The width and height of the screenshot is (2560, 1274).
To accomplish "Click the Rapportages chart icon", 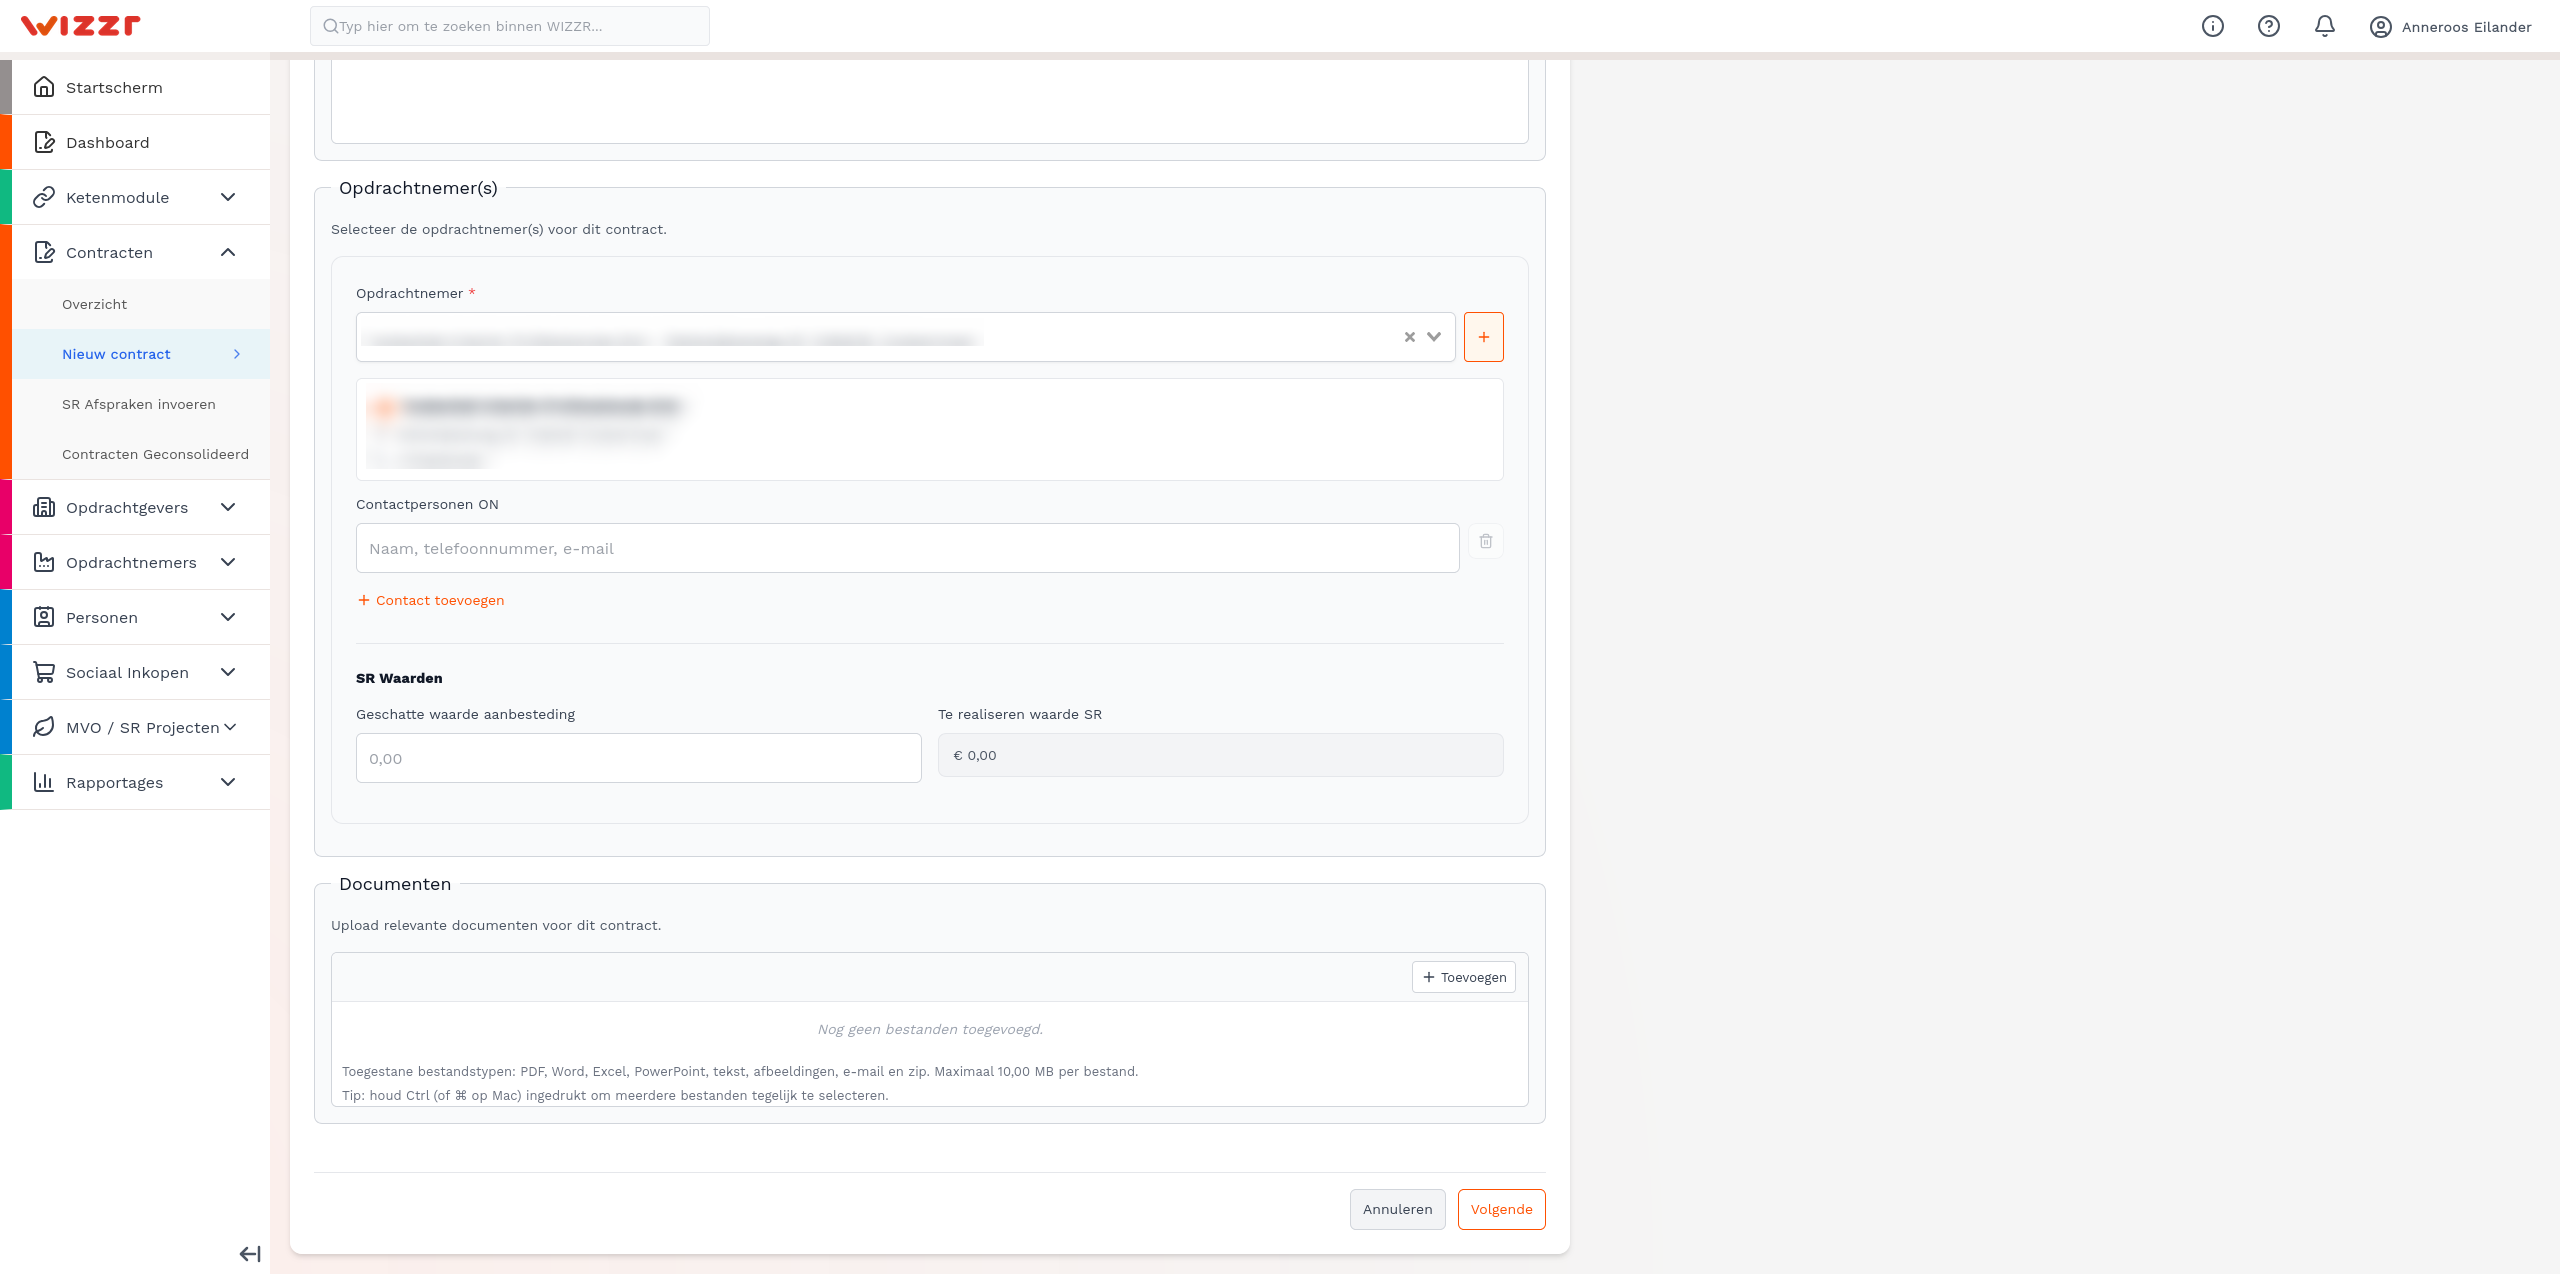I will pyautogui.click(x=44, y=782).
